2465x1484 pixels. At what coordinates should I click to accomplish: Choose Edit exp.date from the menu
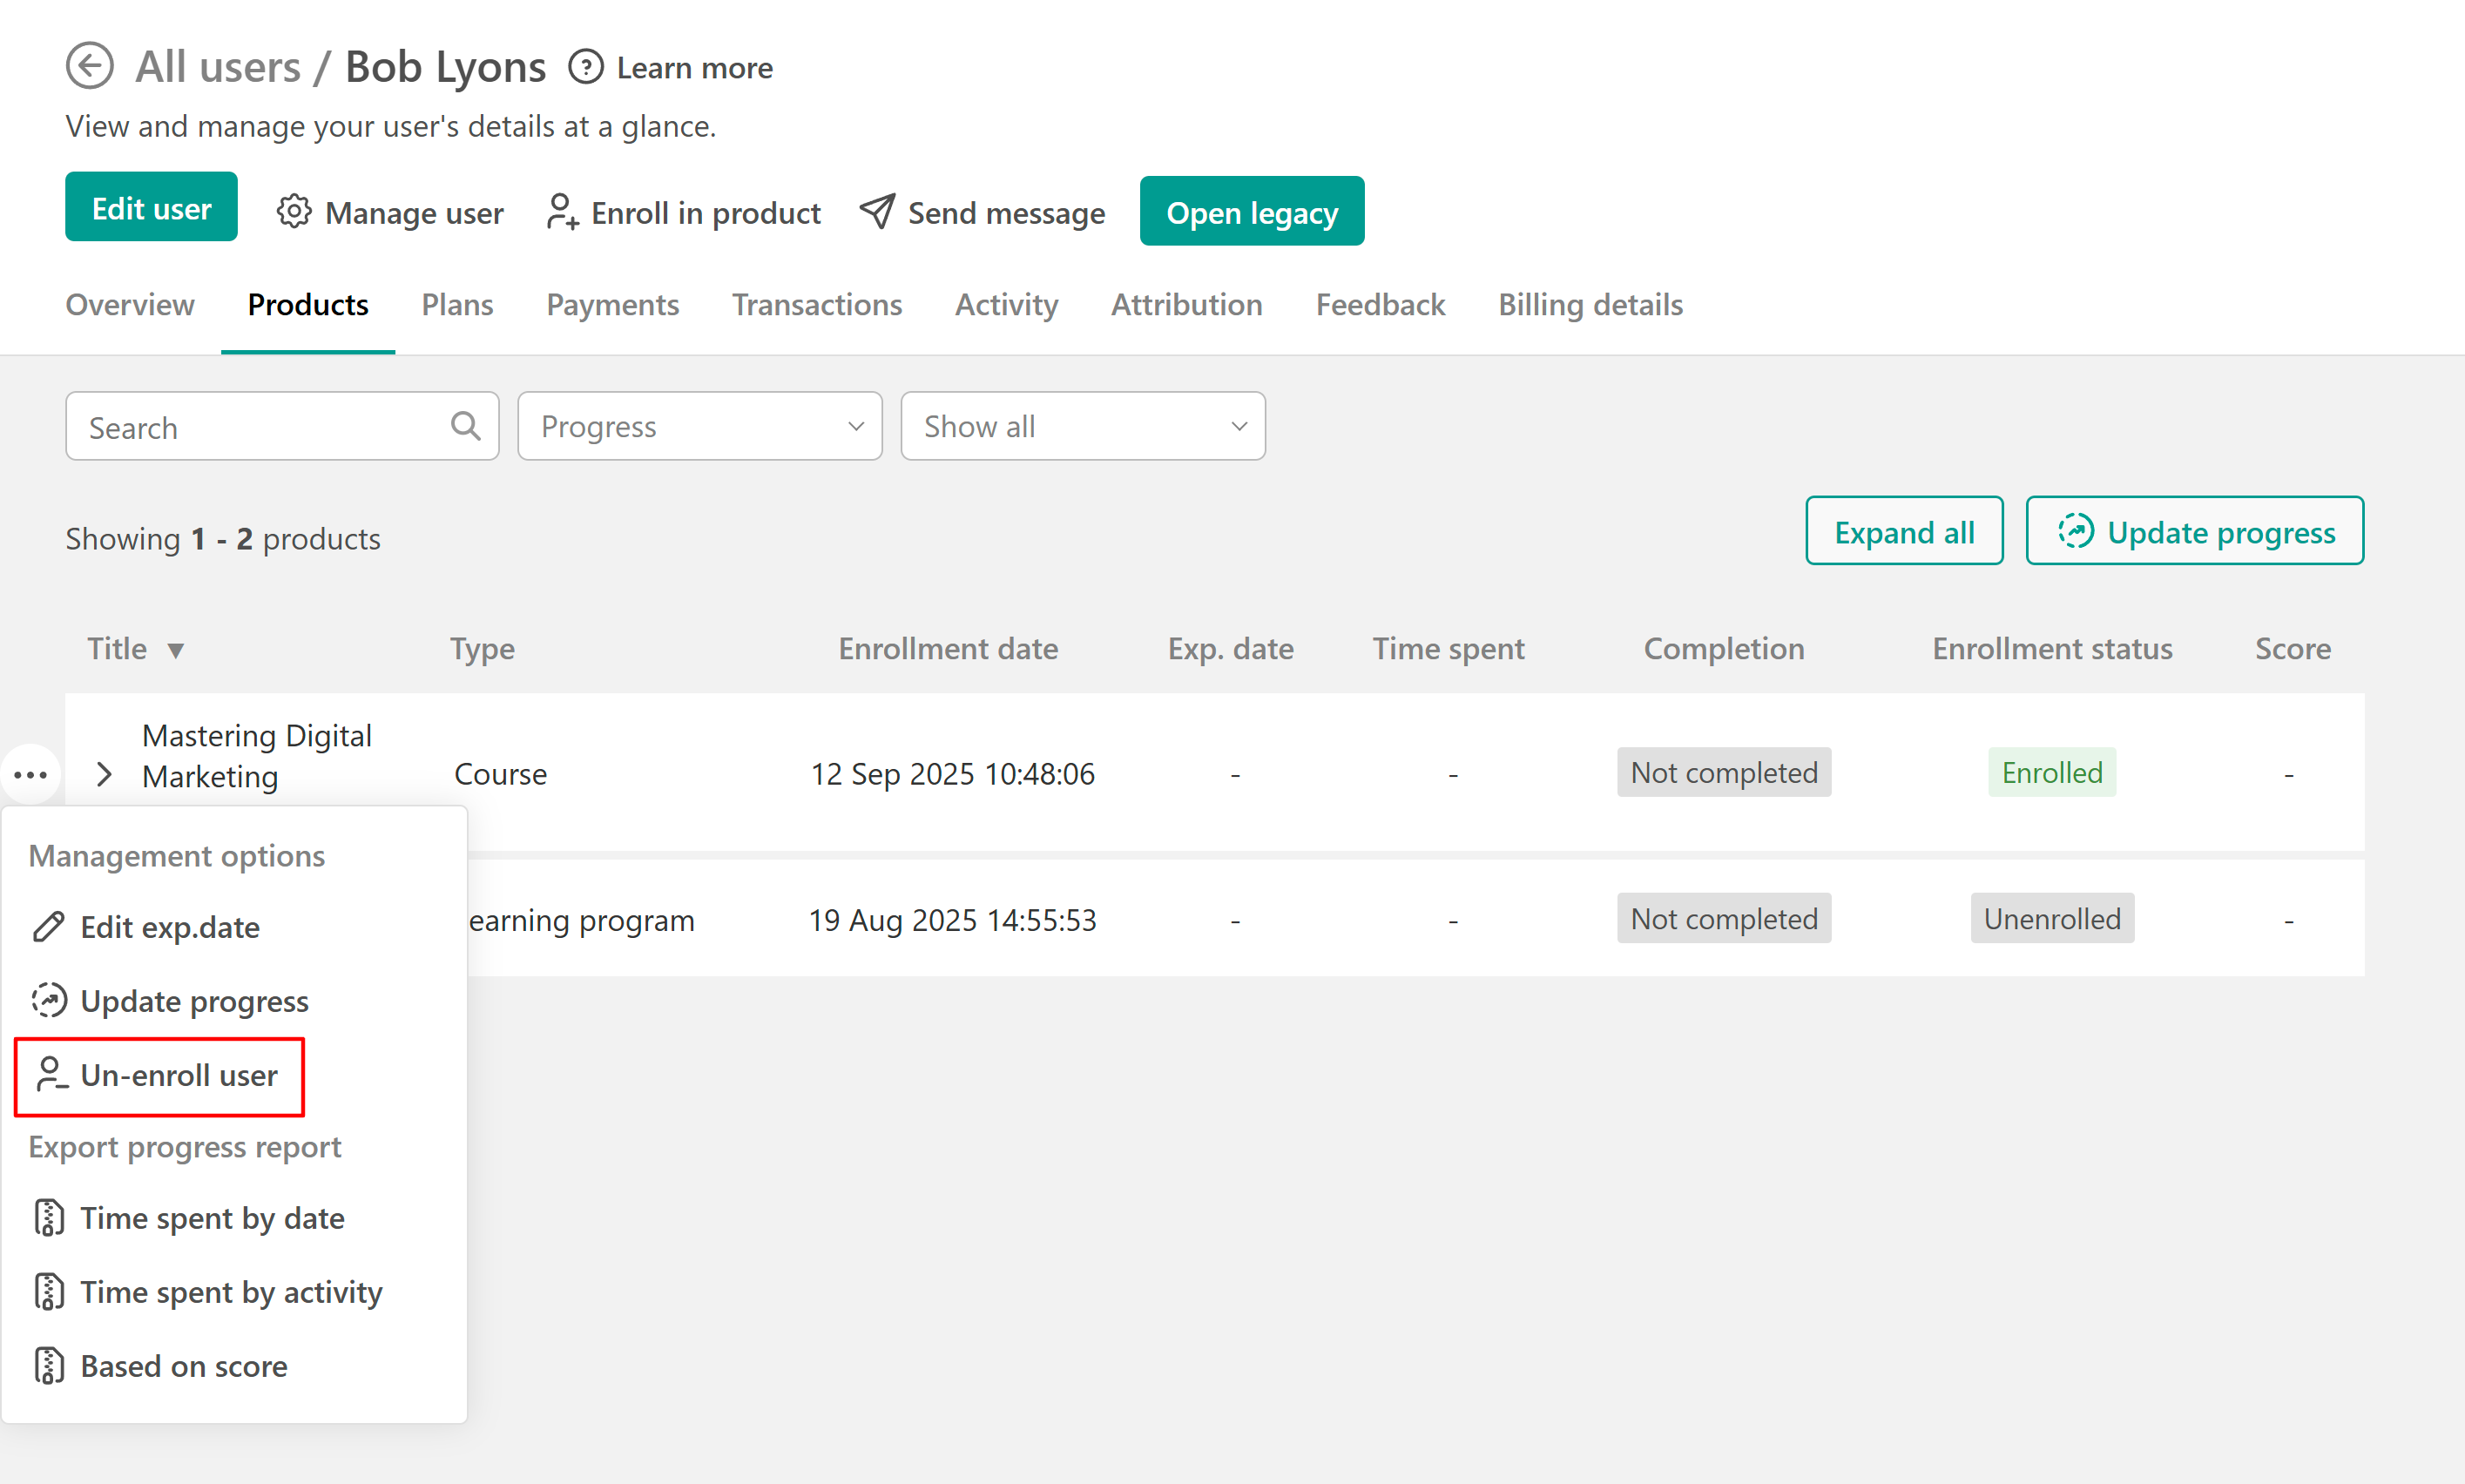point(170,927)
